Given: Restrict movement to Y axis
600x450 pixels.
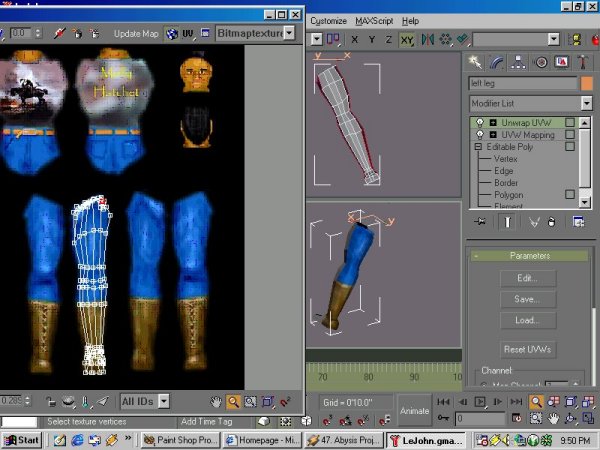Looking at the screenshot, I should [372, 39].
